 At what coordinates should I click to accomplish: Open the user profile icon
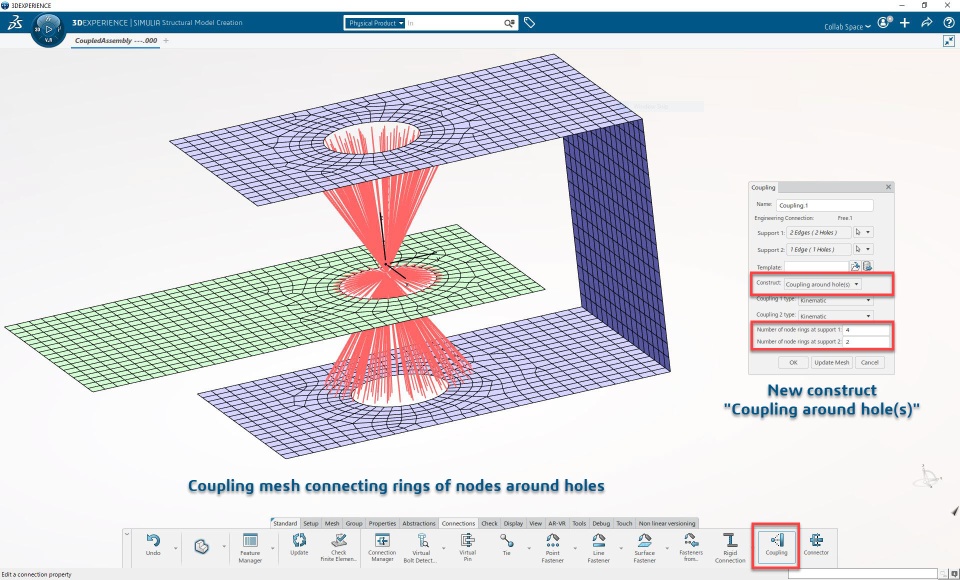pyautogui.click(x=883, y=23)
